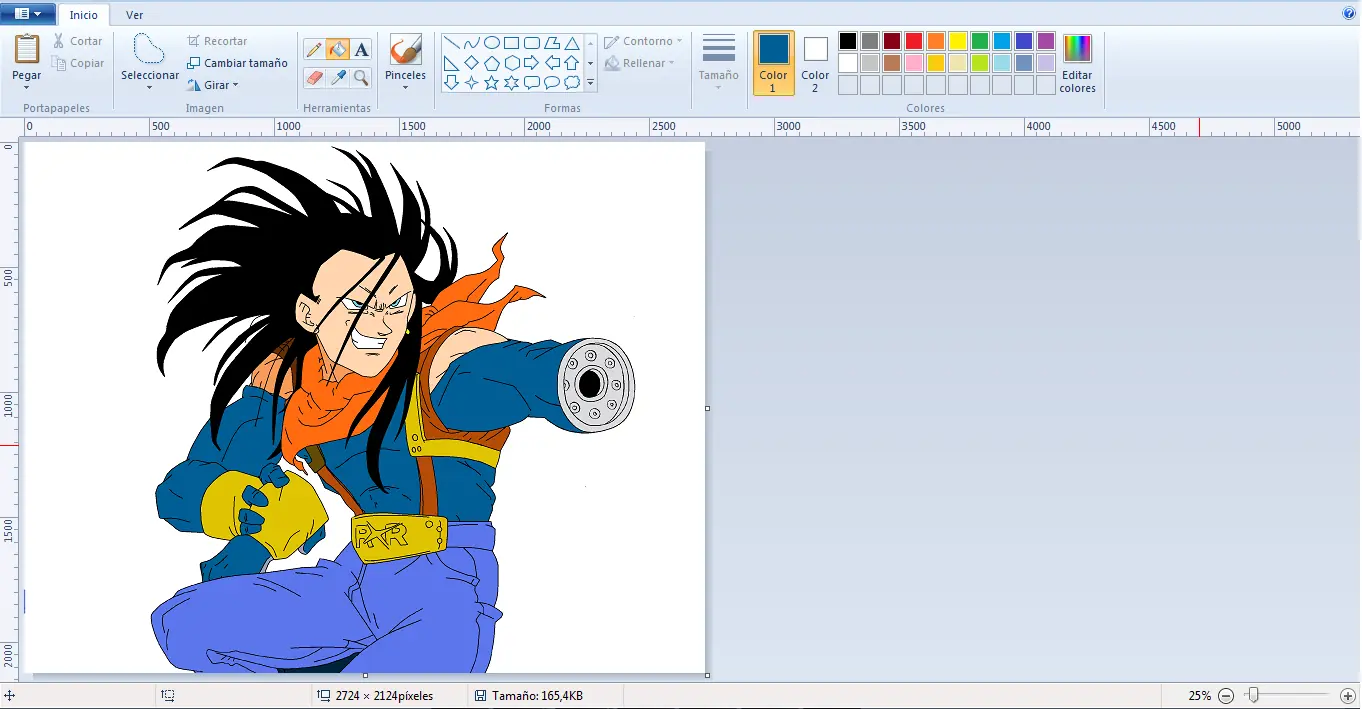Click the Pegar clipboard icon
Viewport: 1362px width, 709px height.
coord(27,49)
